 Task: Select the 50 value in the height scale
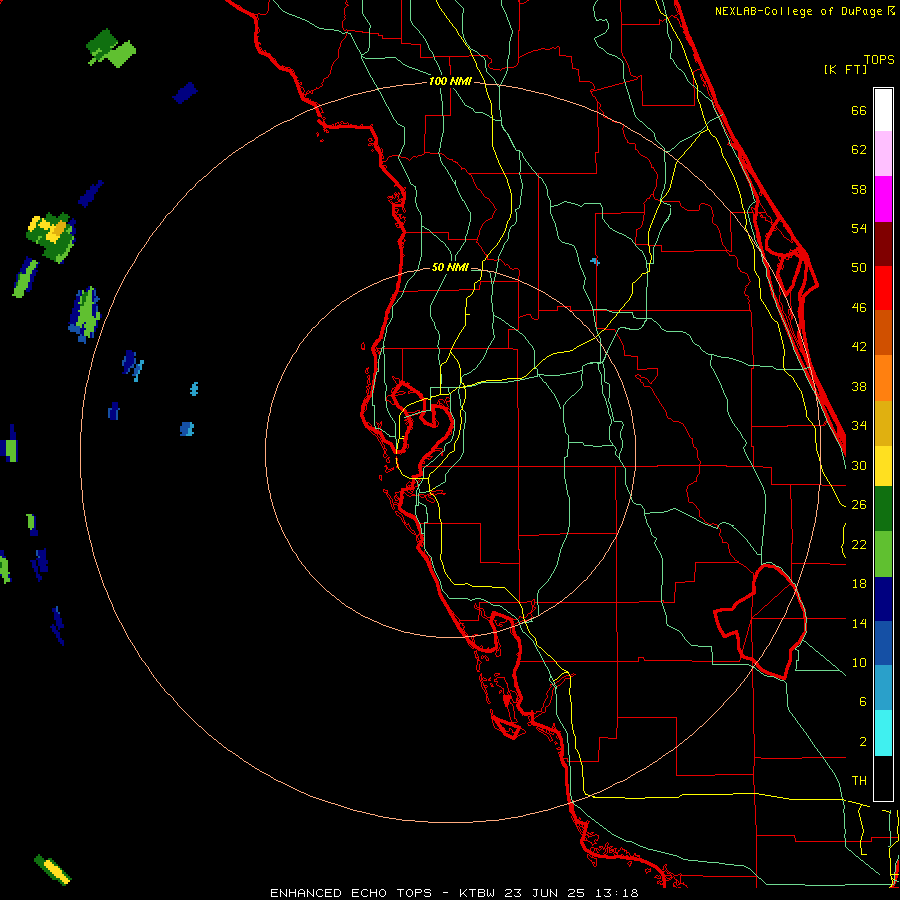[859, 267]
